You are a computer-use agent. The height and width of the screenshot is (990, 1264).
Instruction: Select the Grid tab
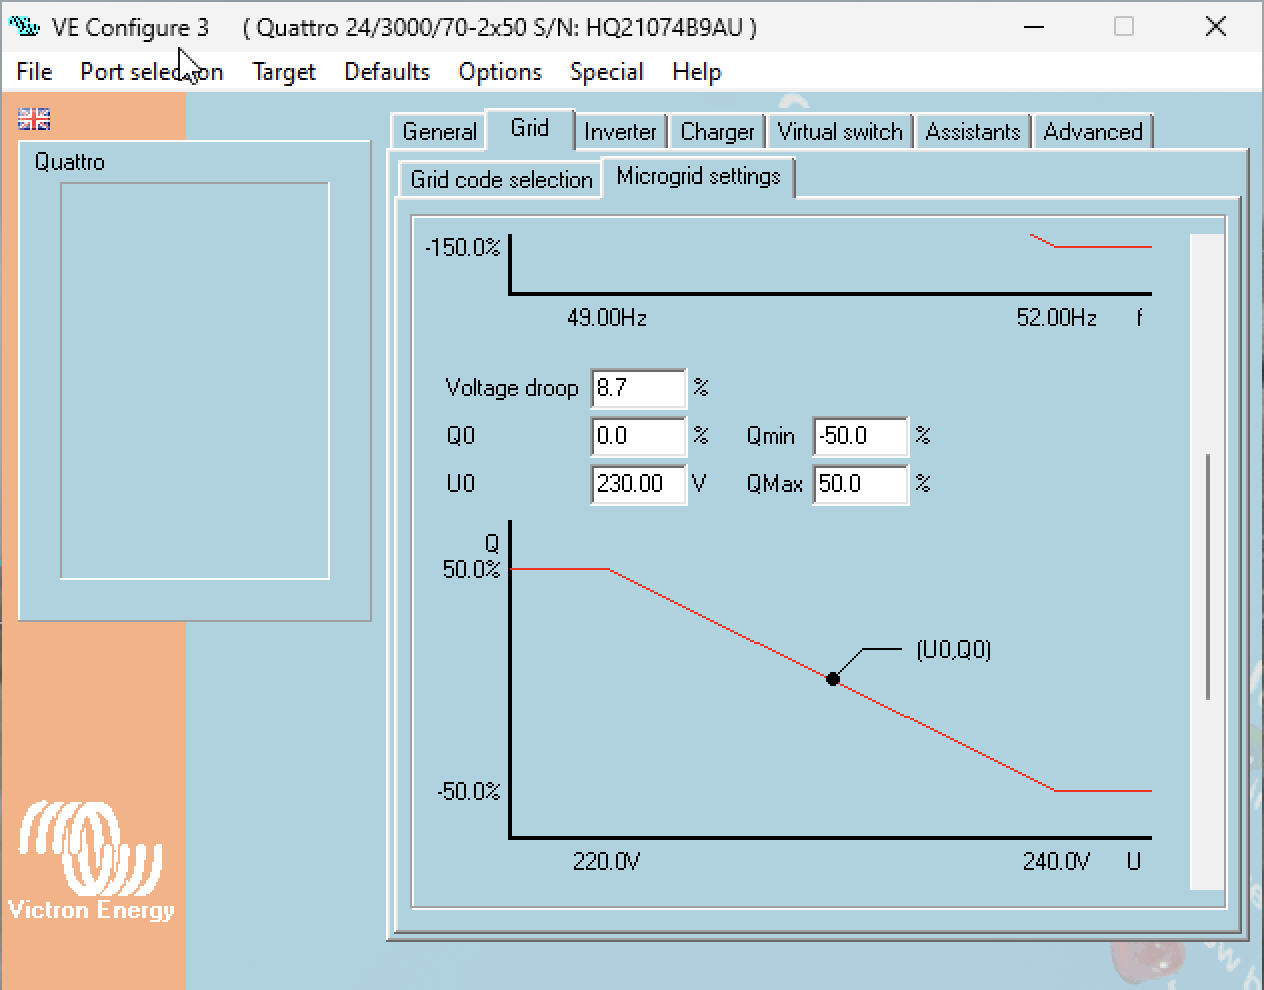click(x=529, y=128)
